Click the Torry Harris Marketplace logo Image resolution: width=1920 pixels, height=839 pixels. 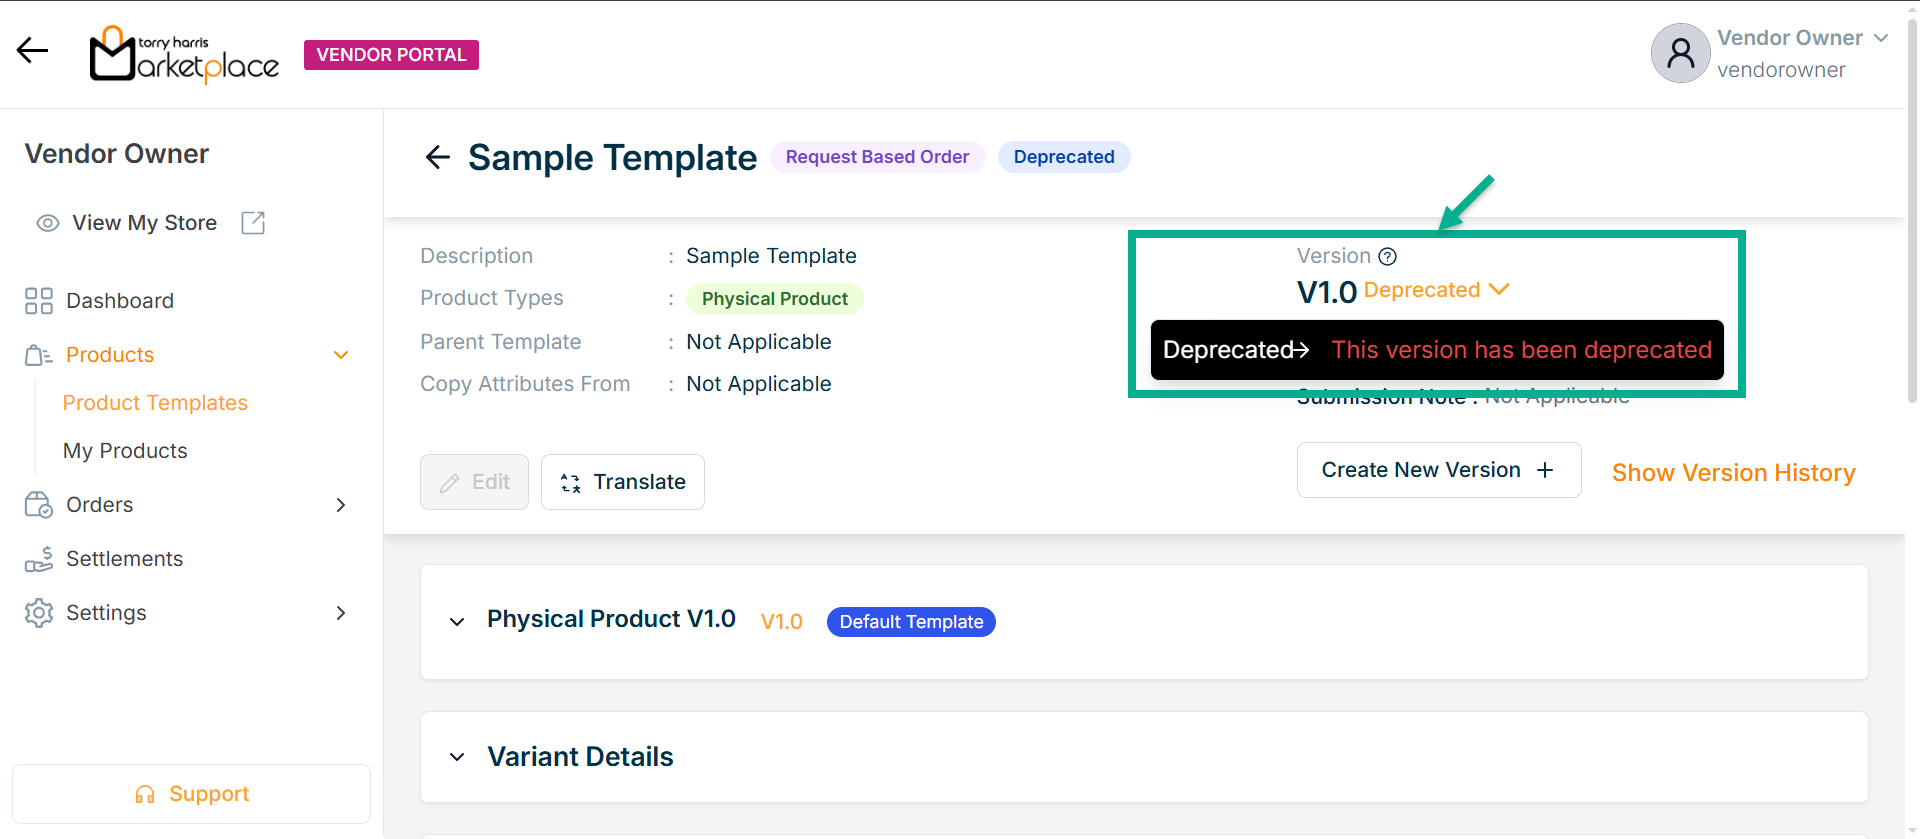[184, 55]
